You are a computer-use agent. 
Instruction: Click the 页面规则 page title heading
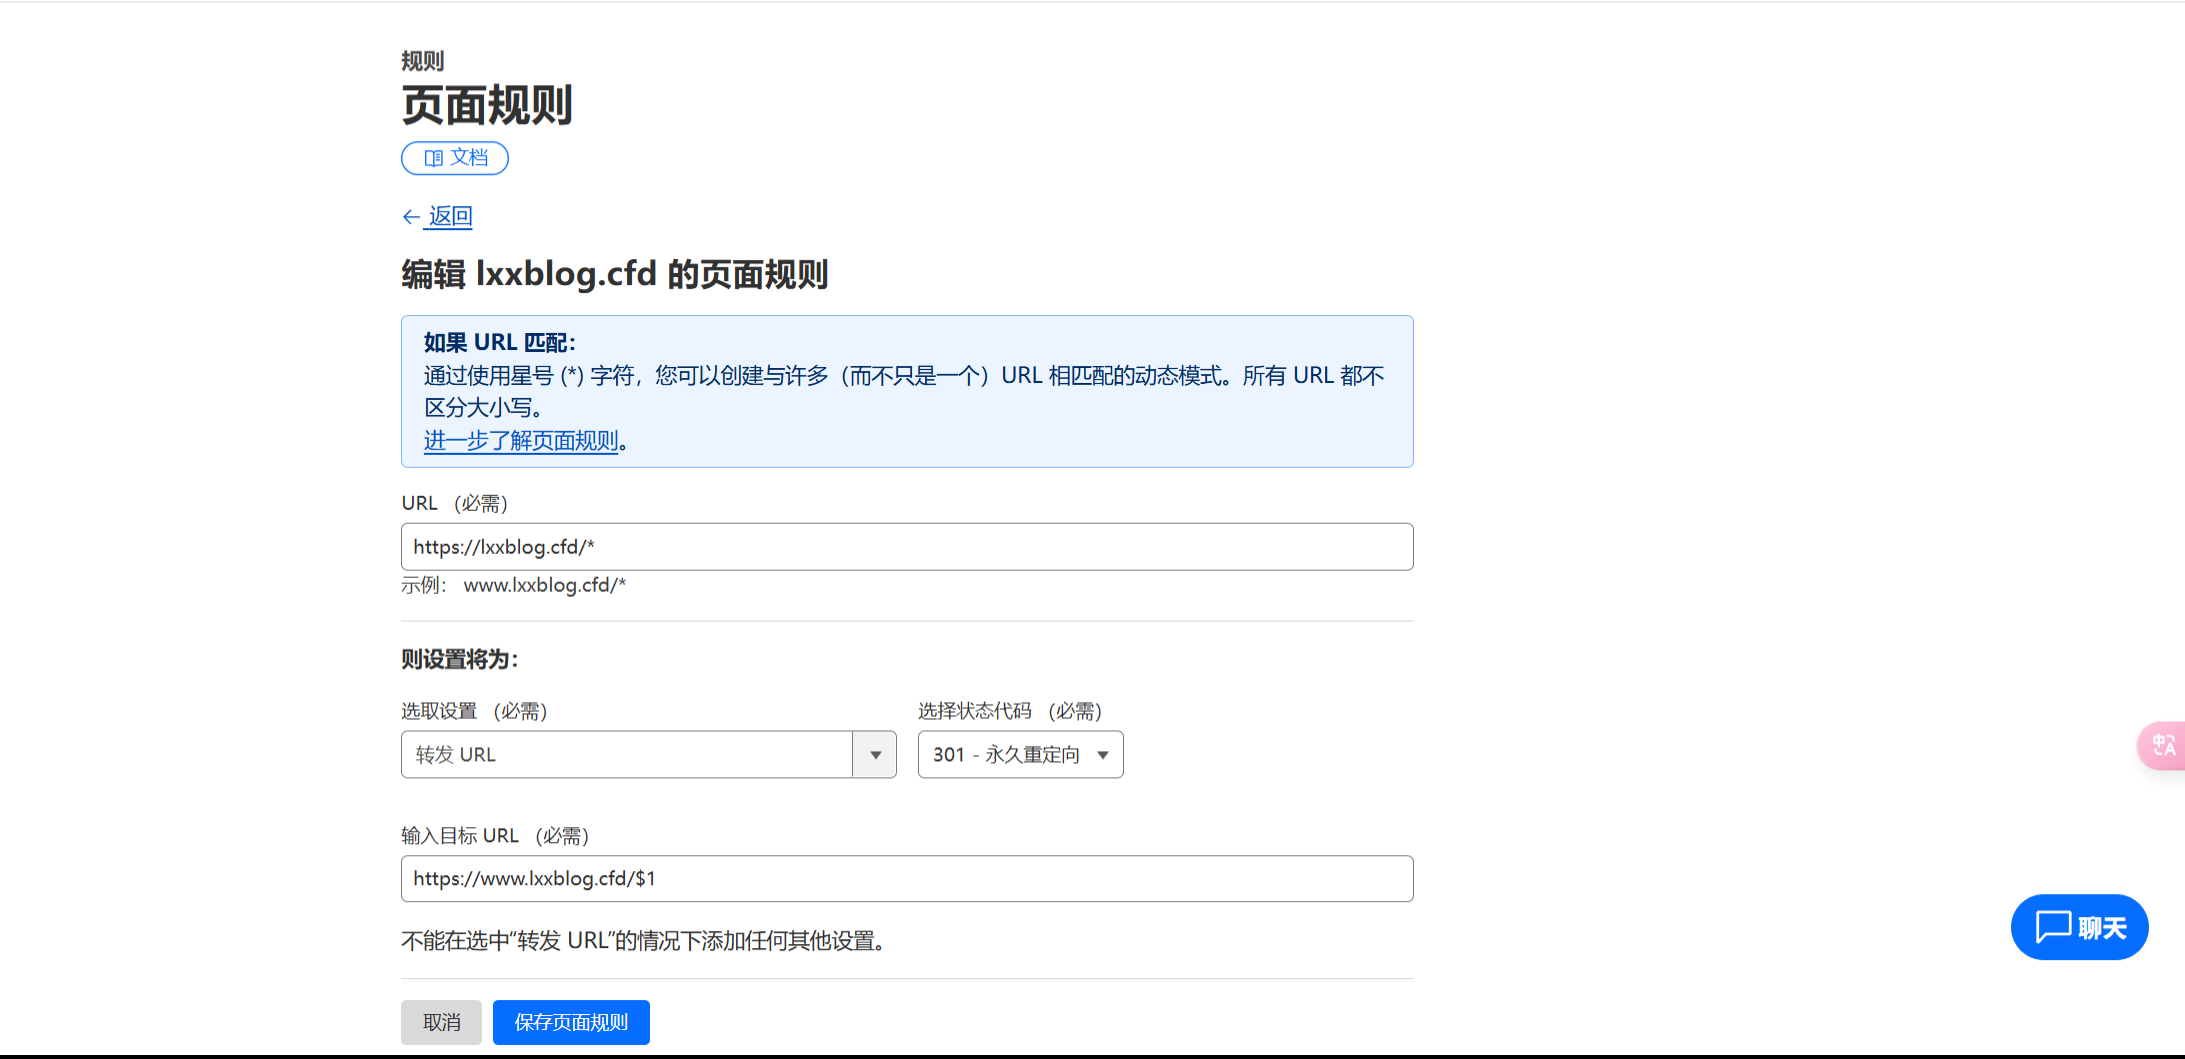486,104
